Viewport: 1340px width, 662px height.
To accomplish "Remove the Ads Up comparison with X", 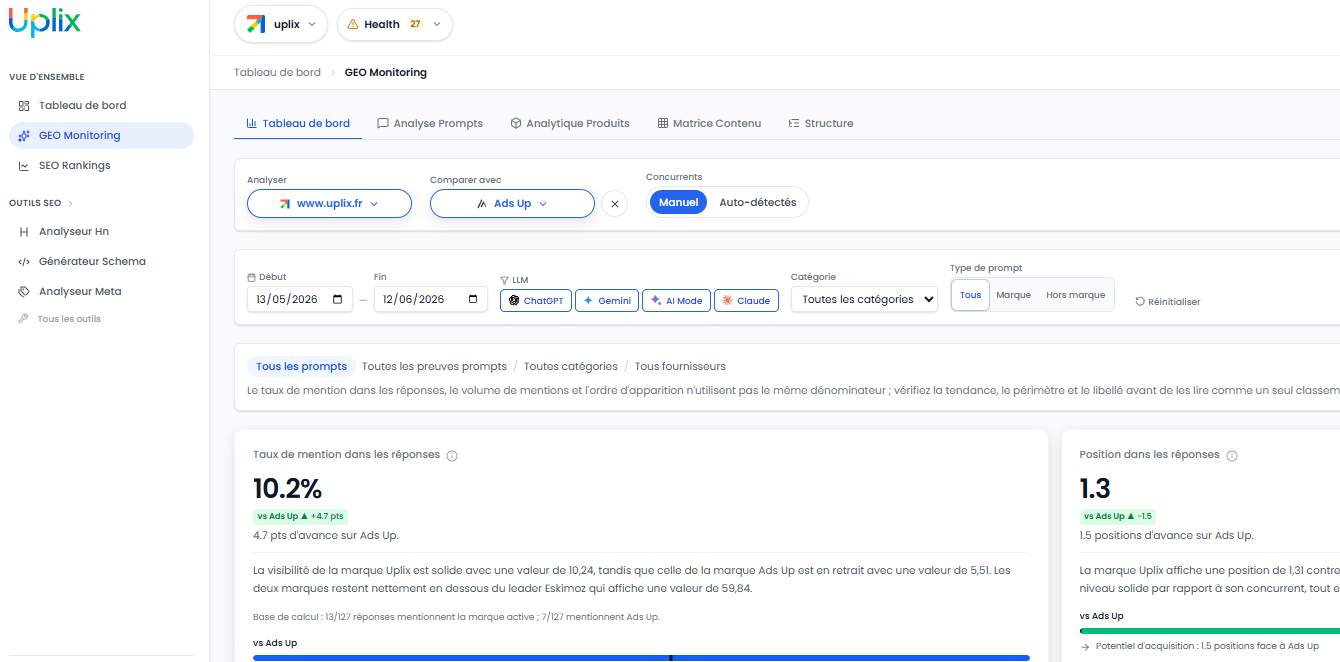I will [x=615, y=203].
